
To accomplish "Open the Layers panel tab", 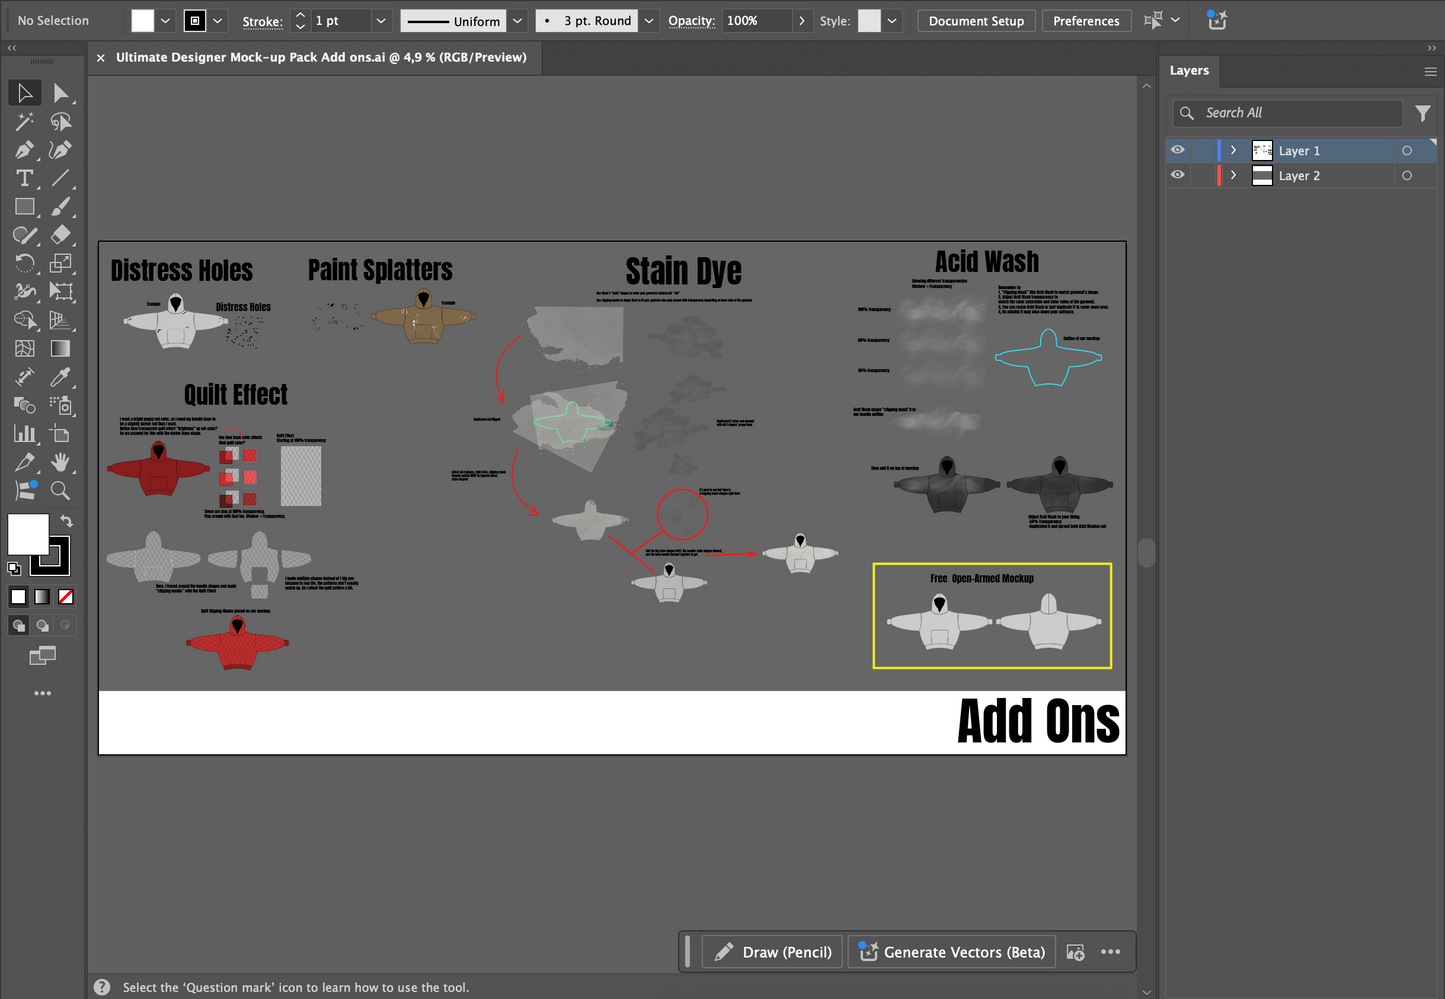I will pyautogui.click(x=1189, y=70).
